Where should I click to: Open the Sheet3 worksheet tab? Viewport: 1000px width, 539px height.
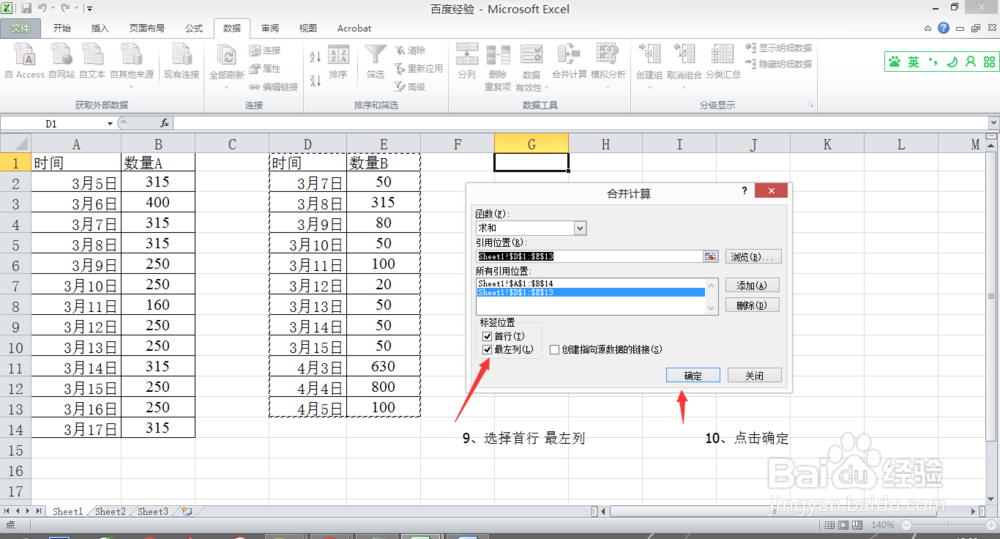point(152,512)
